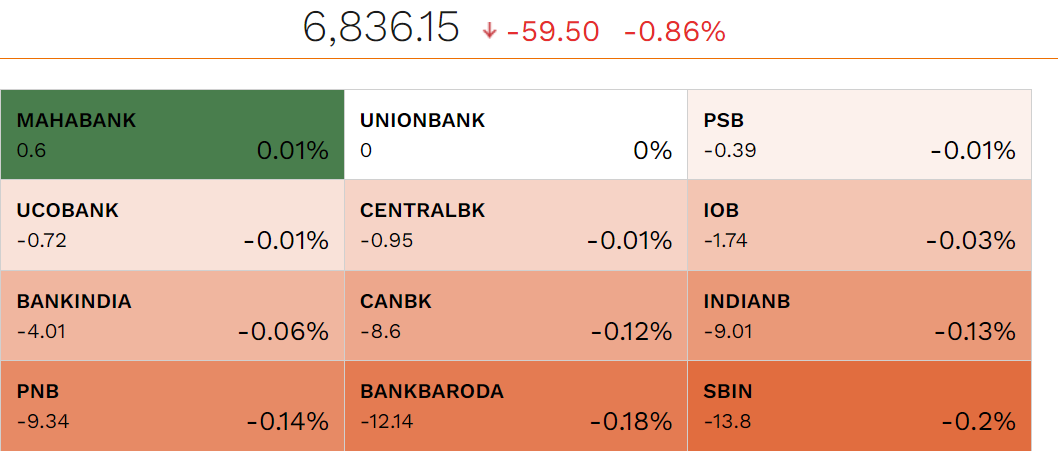Screen dimensions: 1058x451
Task: Click the PNB ticker label
Action: 32,391
